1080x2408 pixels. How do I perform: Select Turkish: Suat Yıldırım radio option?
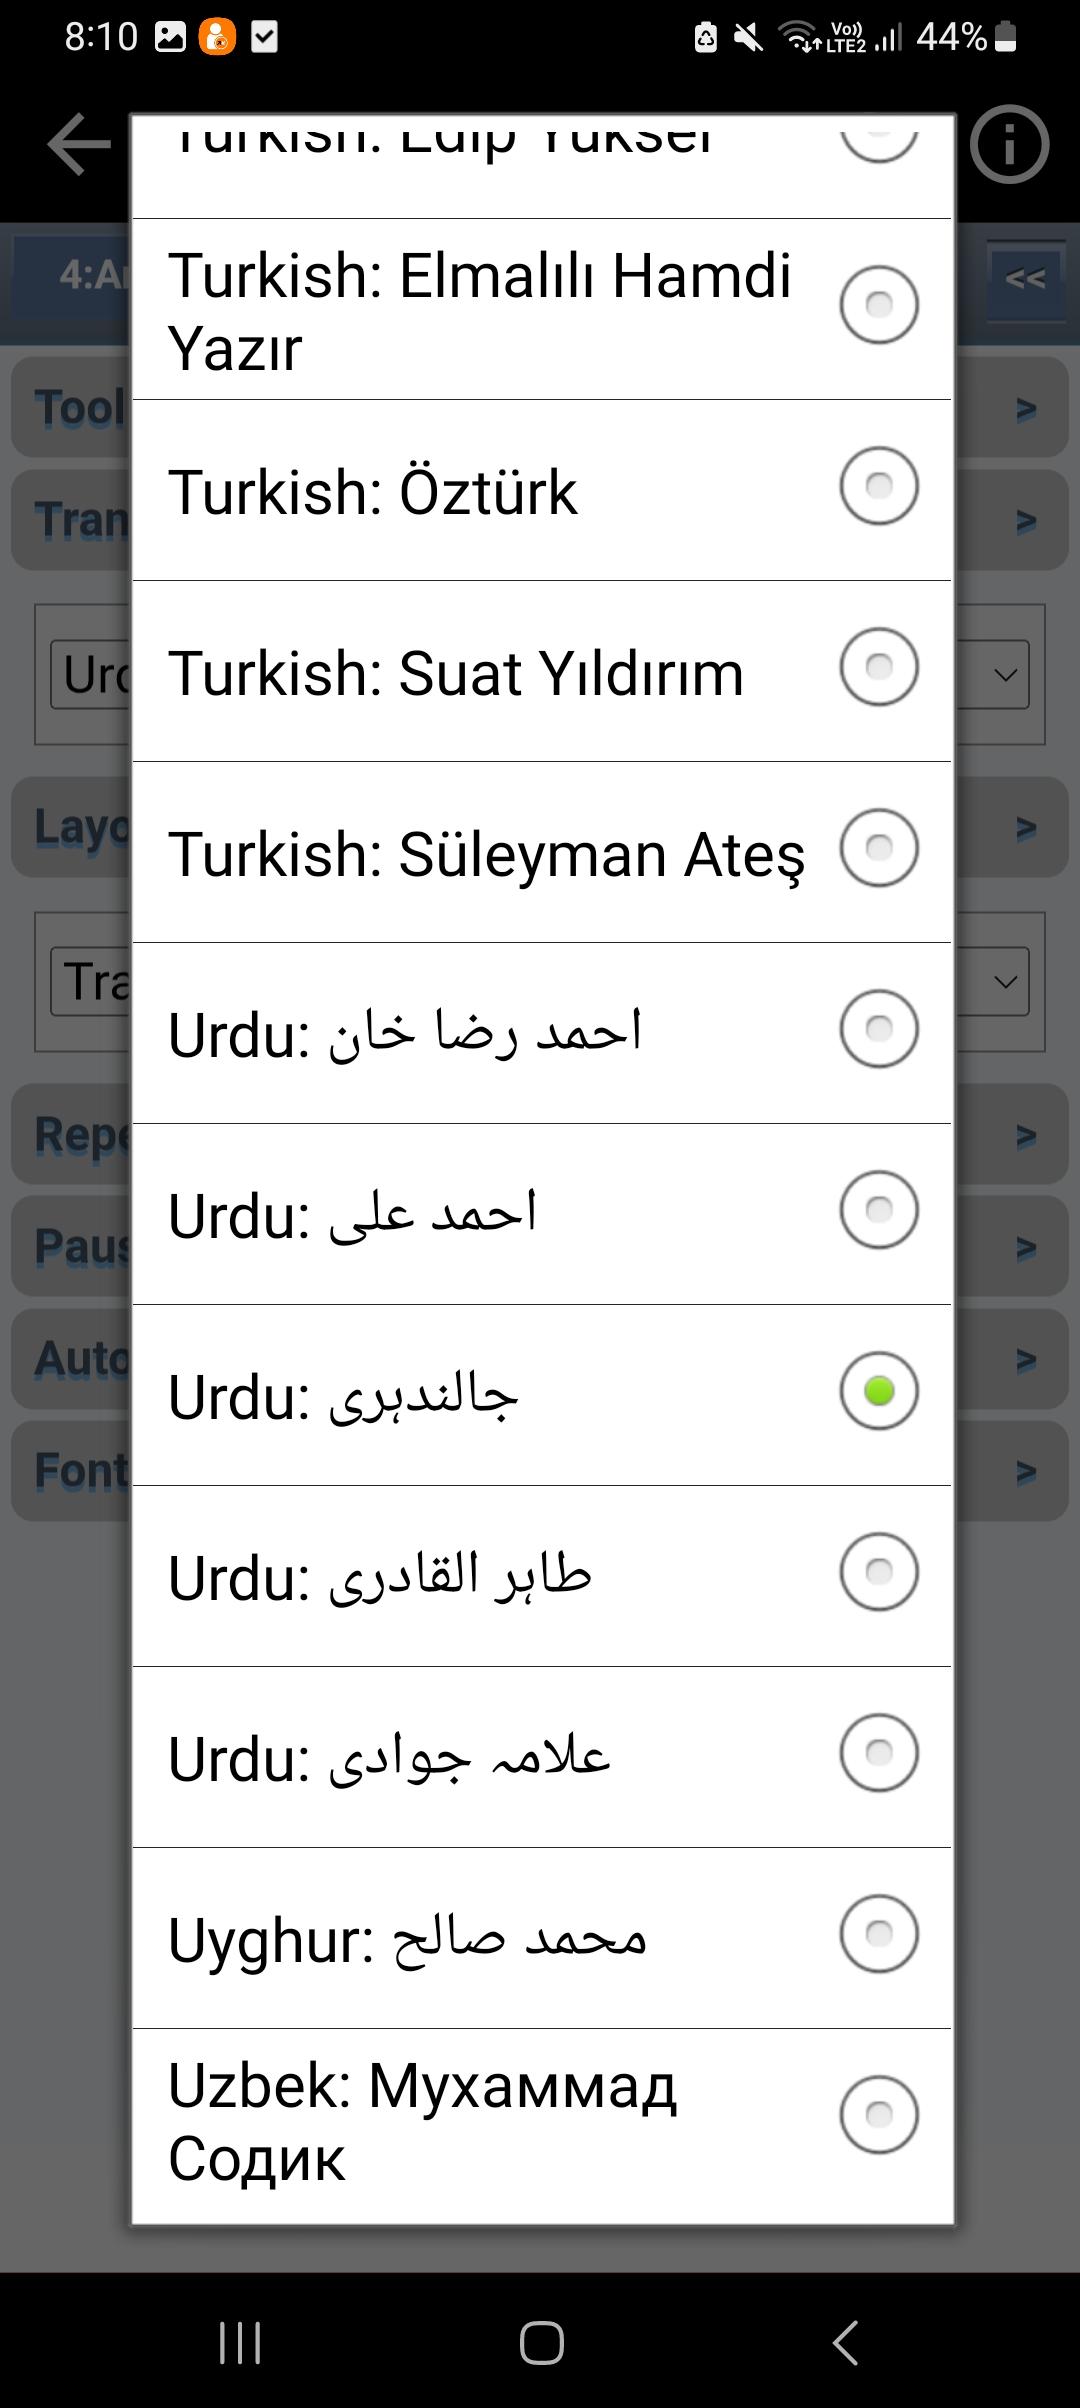pyautogui.click(x=879, y=667)
